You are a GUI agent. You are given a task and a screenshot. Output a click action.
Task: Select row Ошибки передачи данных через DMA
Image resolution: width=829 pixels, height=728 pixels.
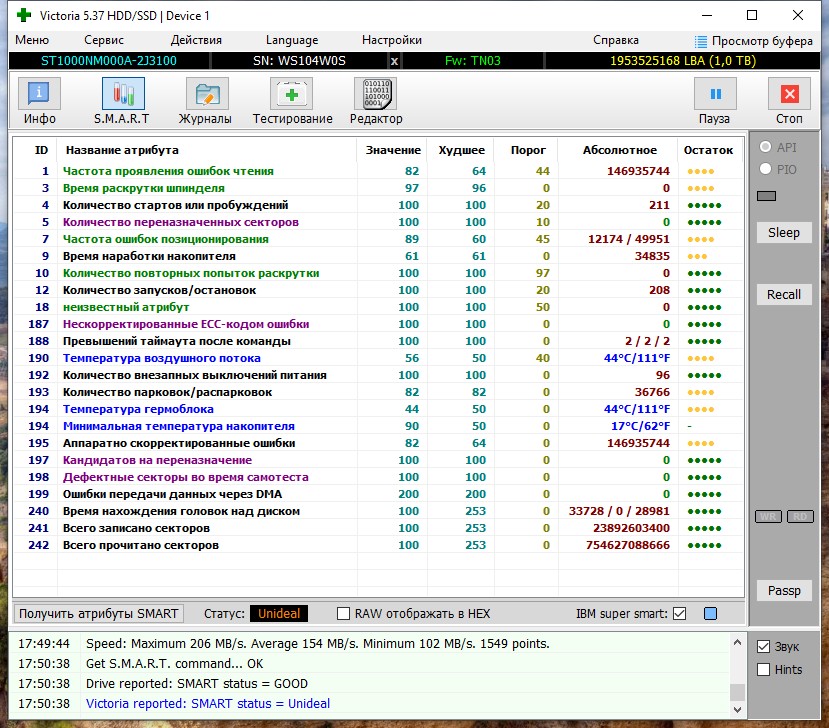click(x=378, y=494)
